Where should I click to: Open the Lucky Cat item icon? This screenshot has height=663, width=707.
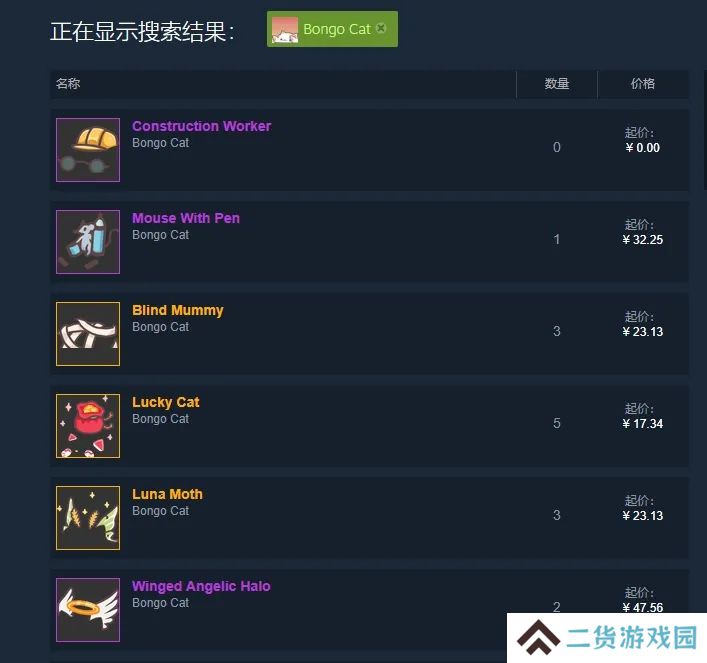(88, 426)
